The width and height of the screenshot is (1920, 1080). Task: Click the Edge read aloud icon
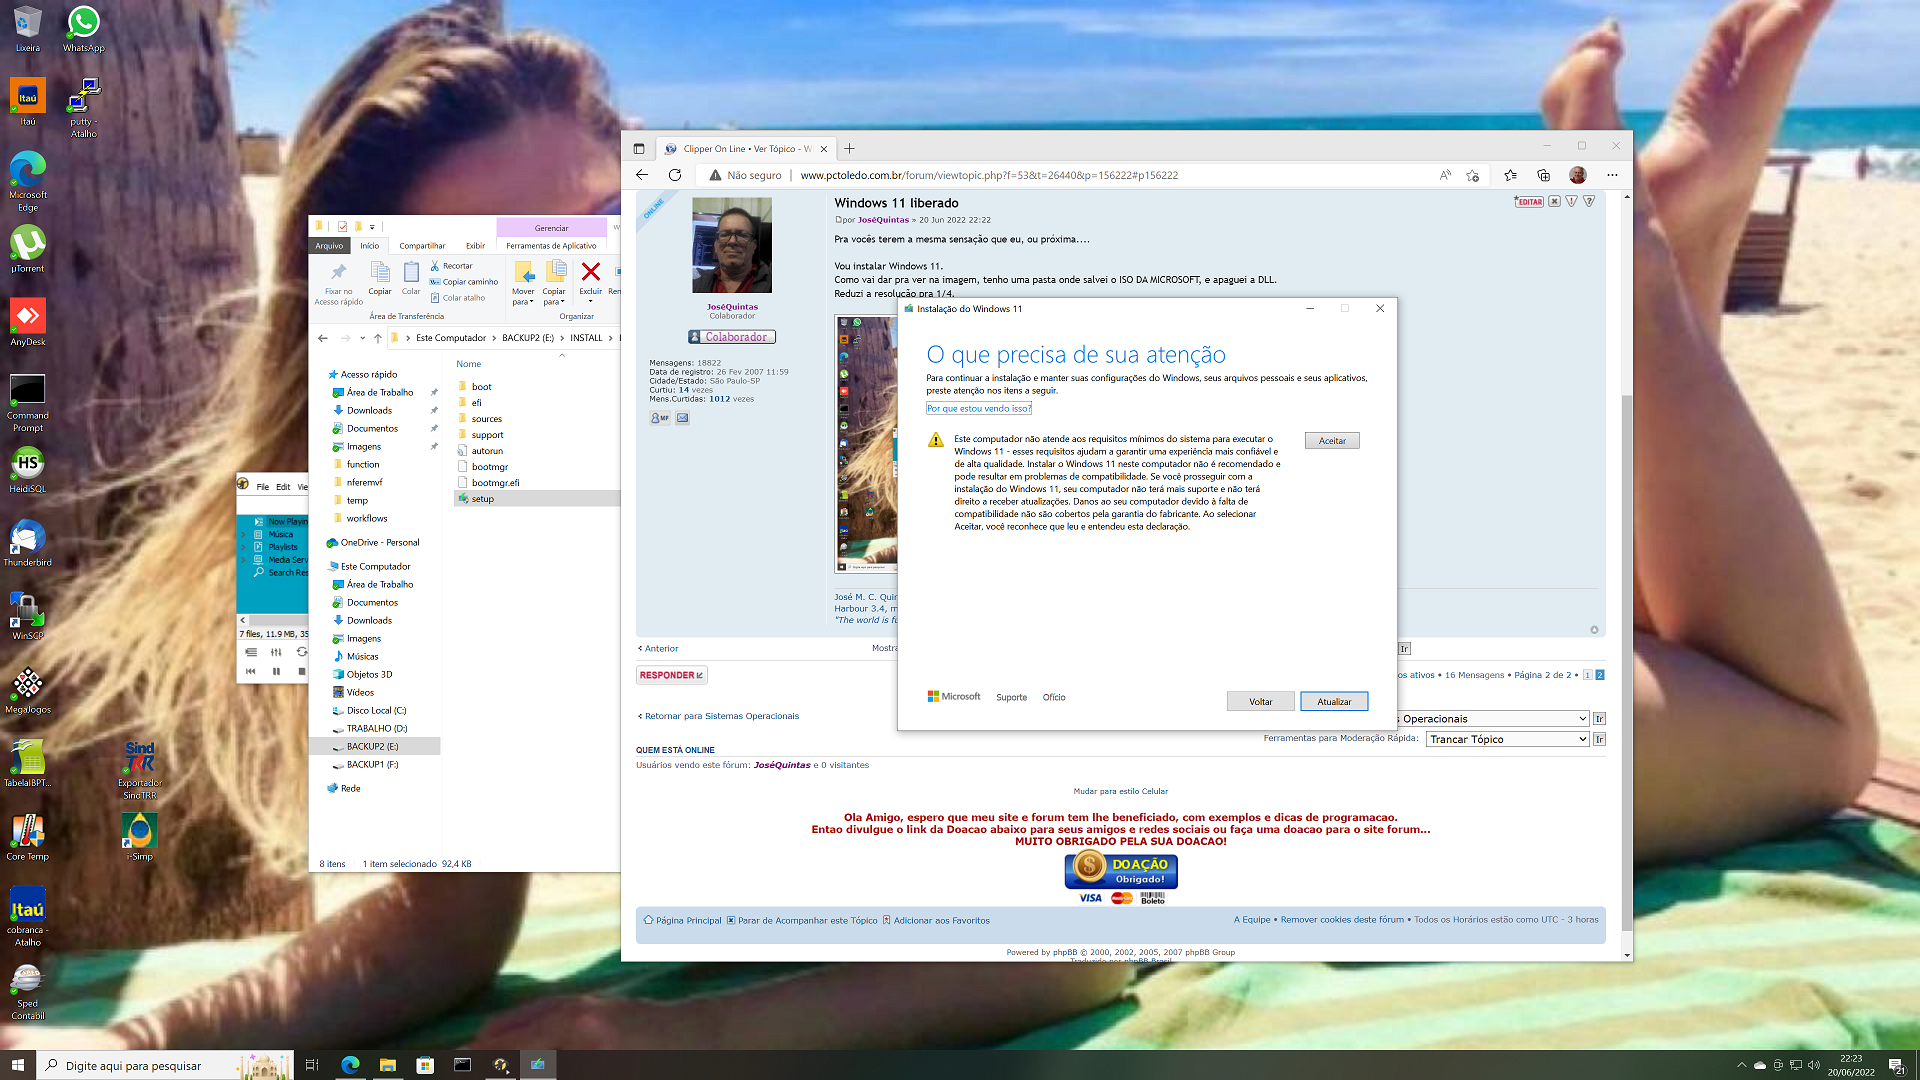1445,175
